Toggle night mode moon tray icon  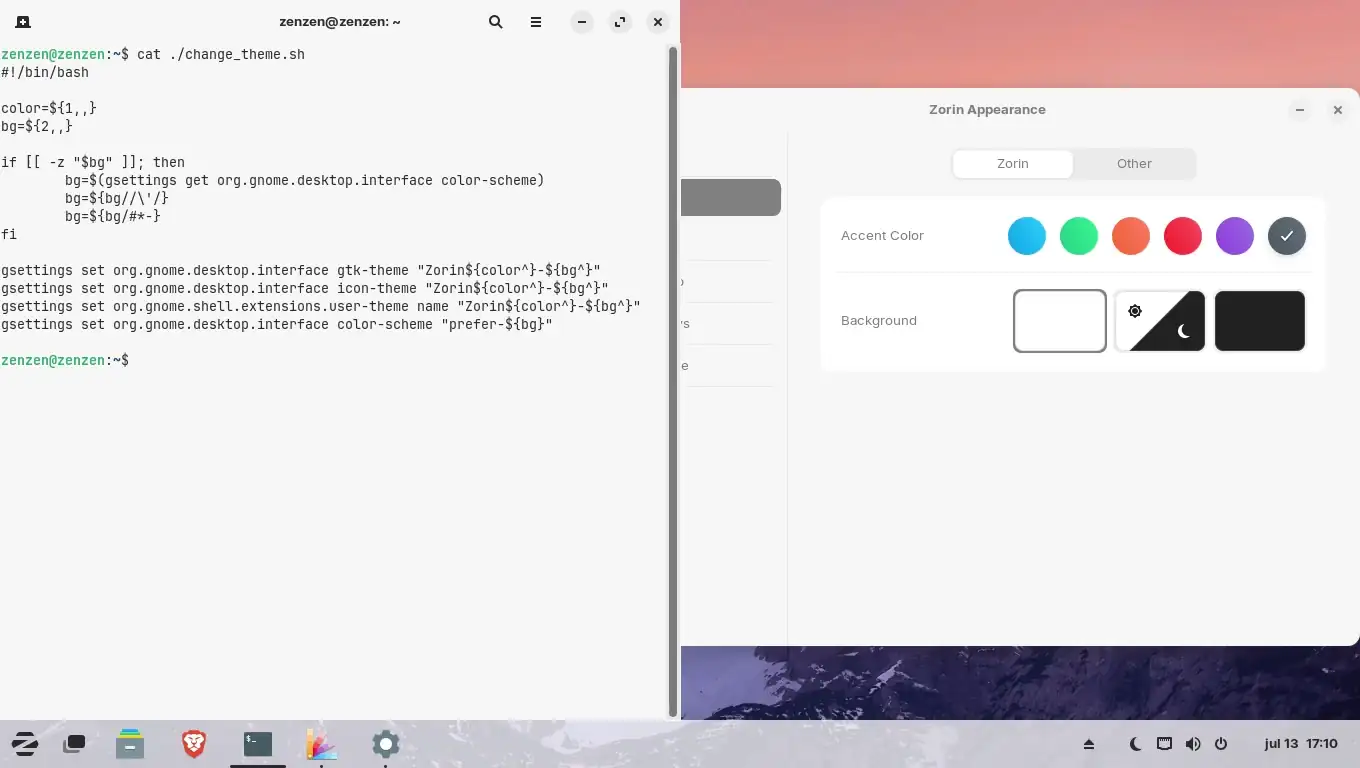(1136, 744)
